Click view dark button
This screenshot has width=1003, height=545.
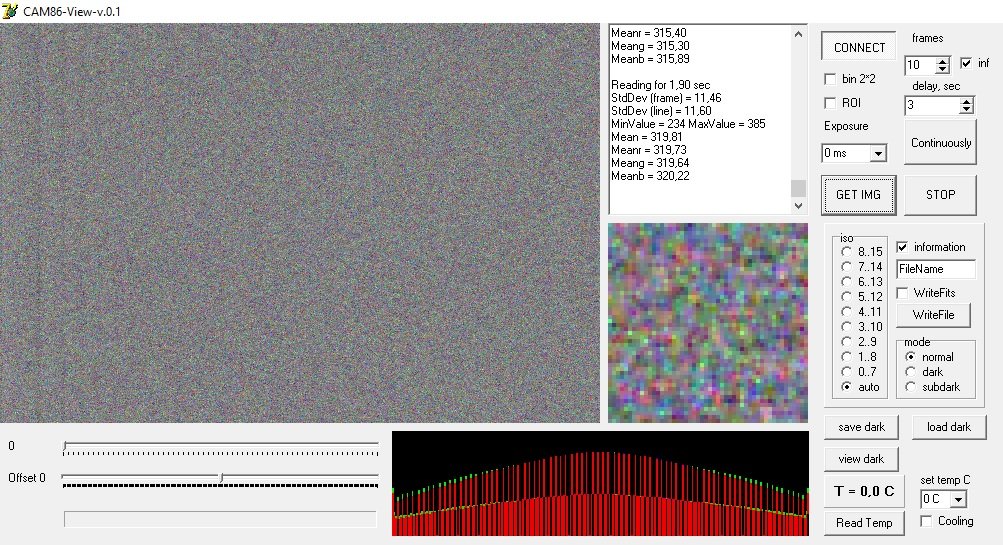tap(861, 459)
